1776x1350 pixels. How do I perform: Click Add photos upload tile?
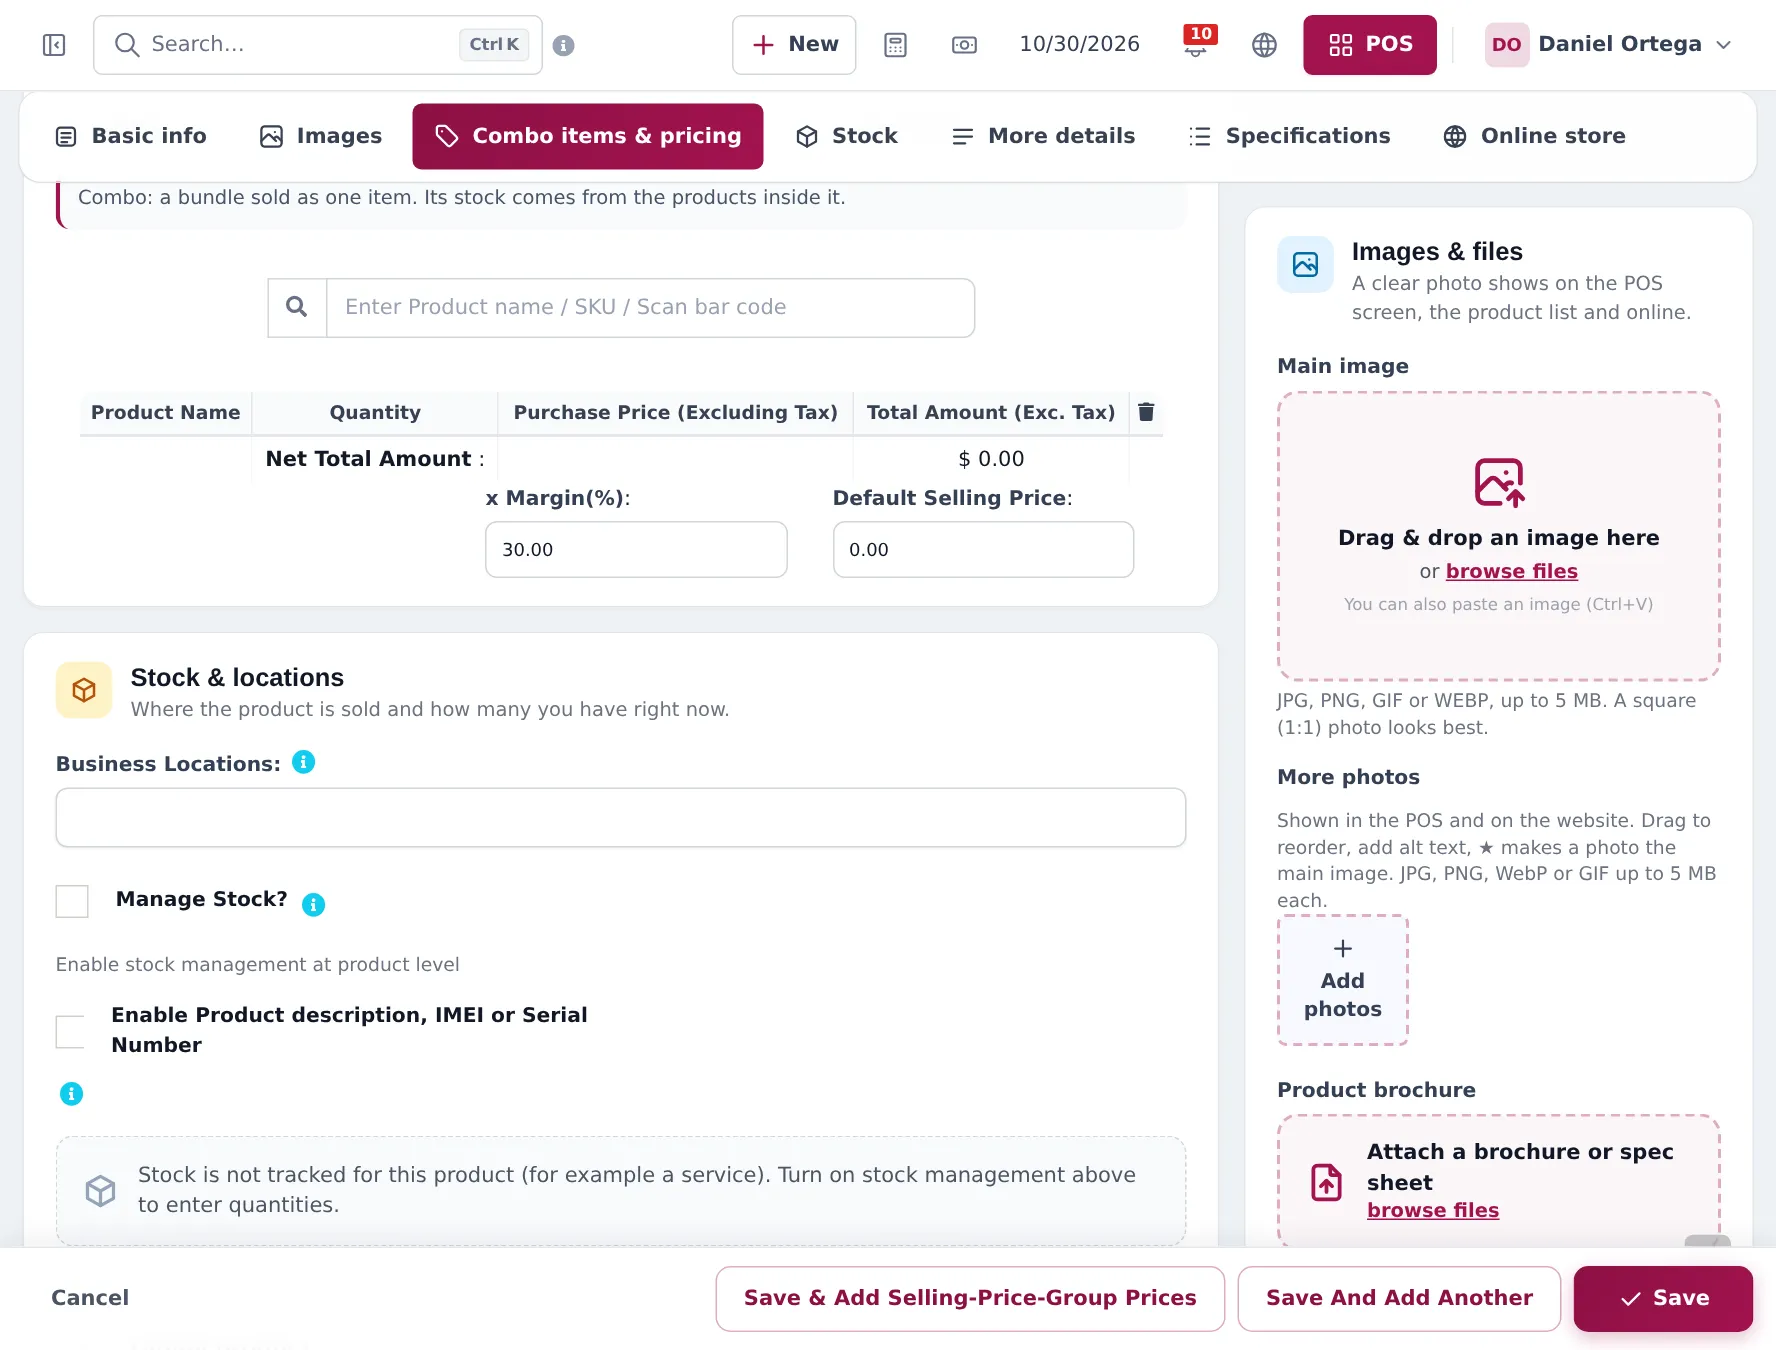click(x=1343, y=980)
